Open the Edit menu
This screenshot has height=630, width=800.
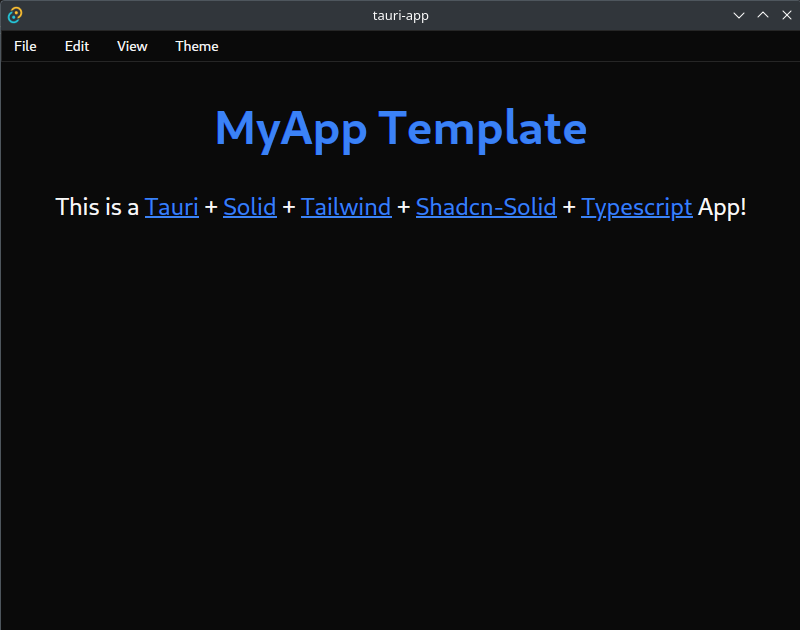tap(77, 46)
